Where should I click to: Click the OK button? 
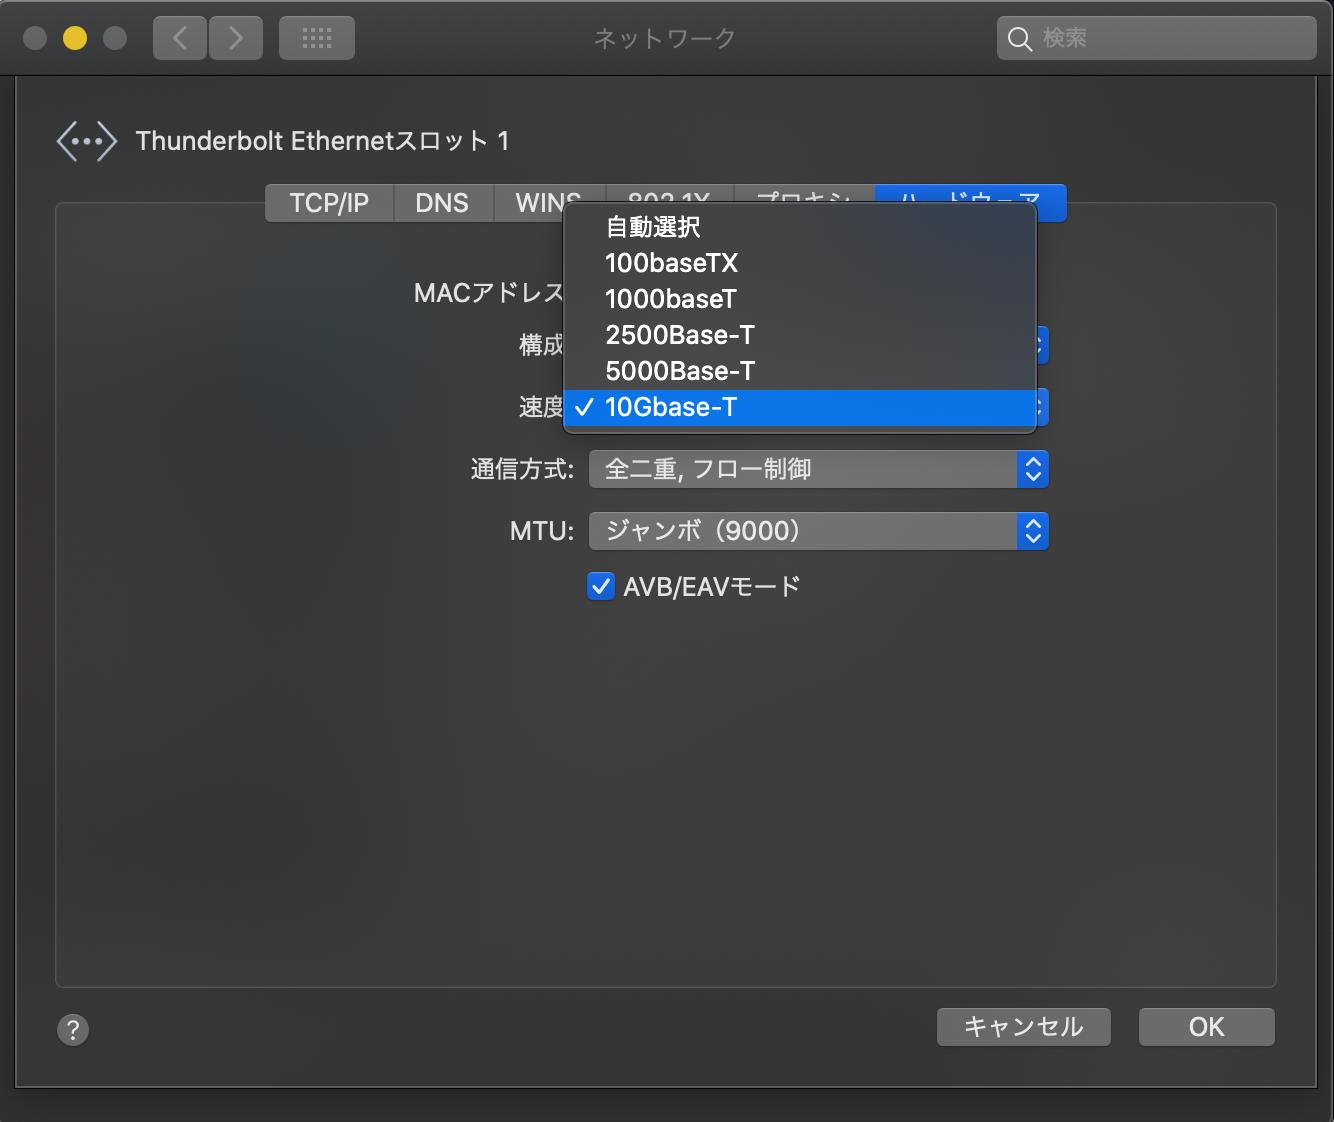(x=1206, y=1027)
